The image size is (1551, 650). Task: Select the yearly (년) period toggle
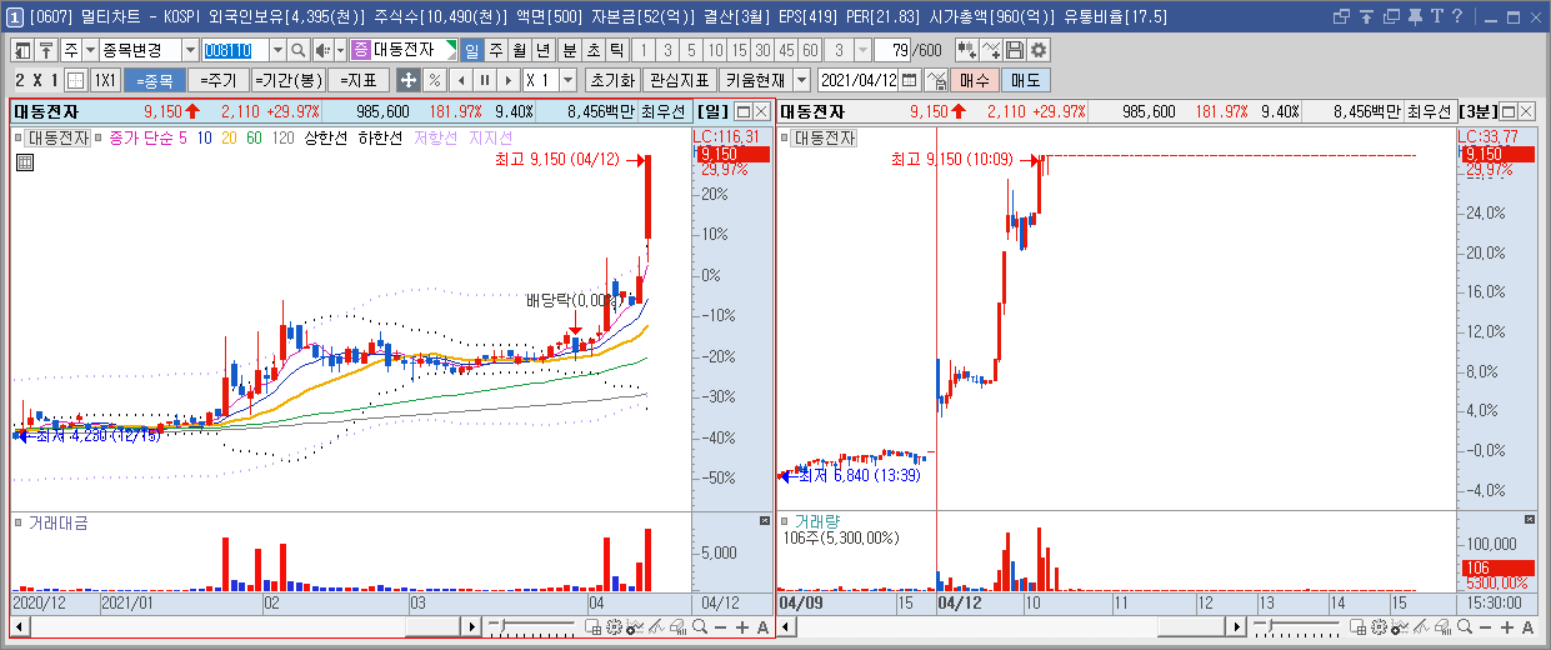(543, 50)
